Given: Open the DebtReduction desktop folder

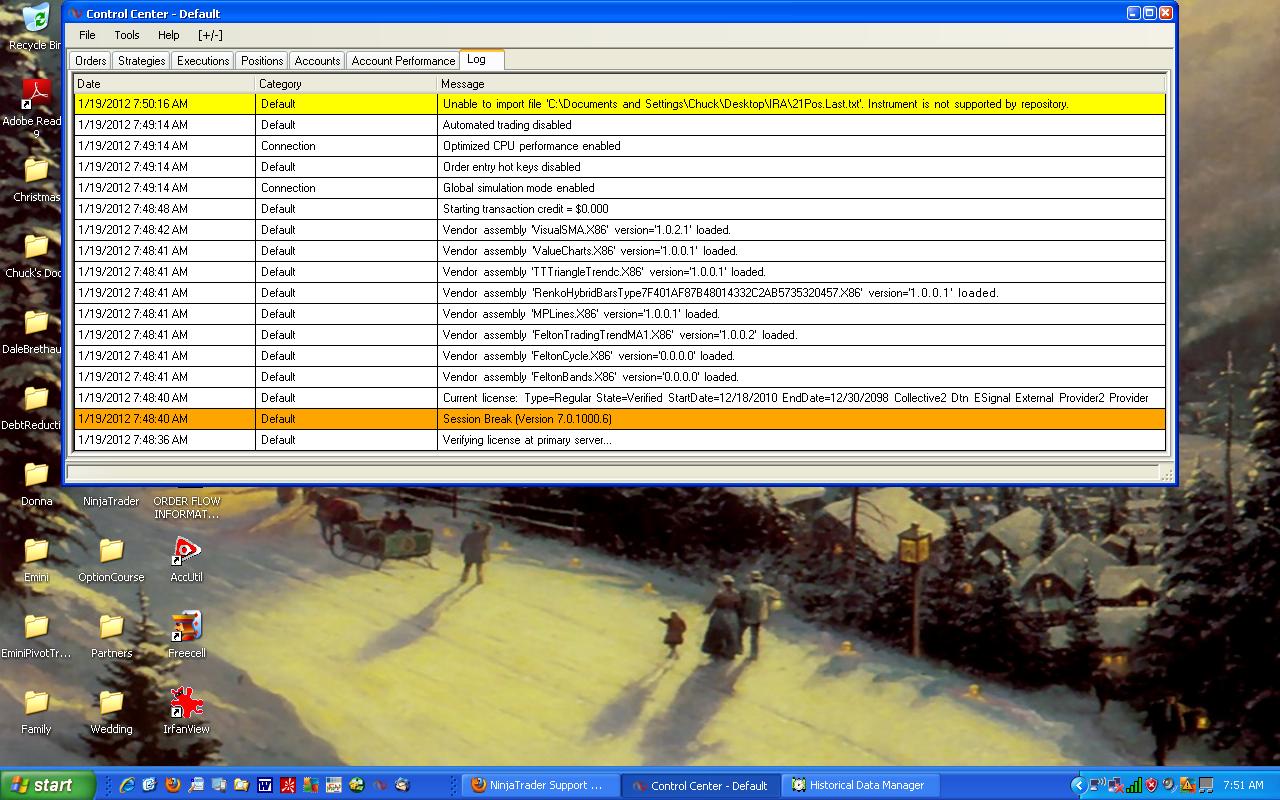Looking at the screenshot, I should pos(36,406).
